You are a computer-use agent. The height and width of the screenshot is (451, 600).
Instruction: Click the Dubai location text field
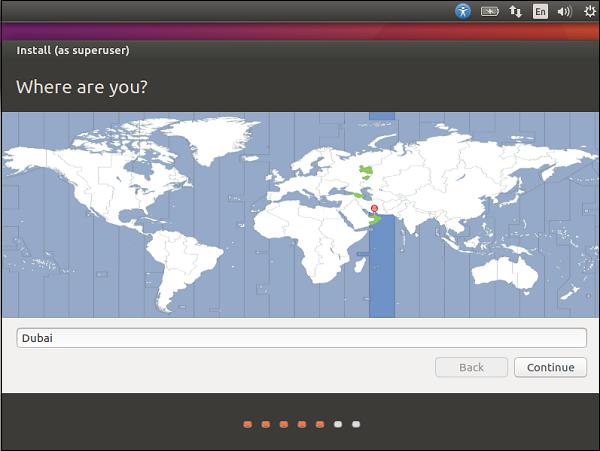300,338
